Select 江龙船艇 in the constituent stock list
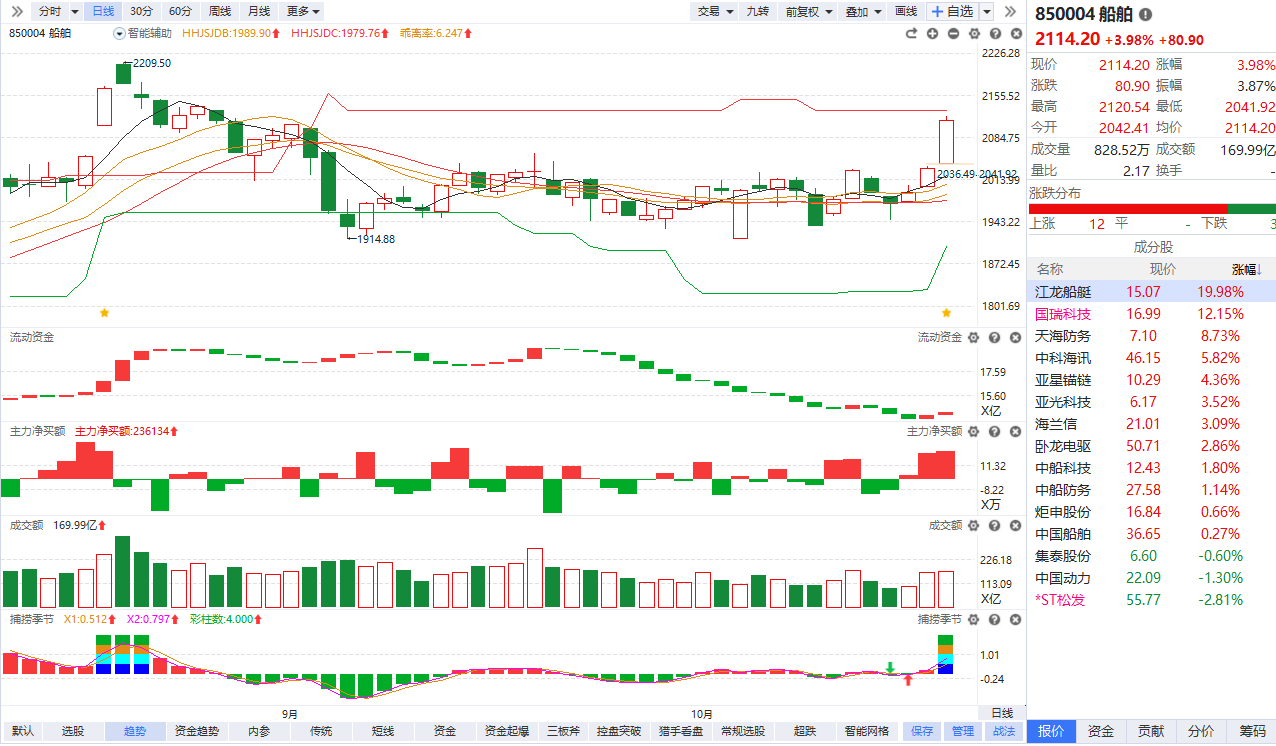Viewport: 1276px width, 746px height. tap(1063, 292)
